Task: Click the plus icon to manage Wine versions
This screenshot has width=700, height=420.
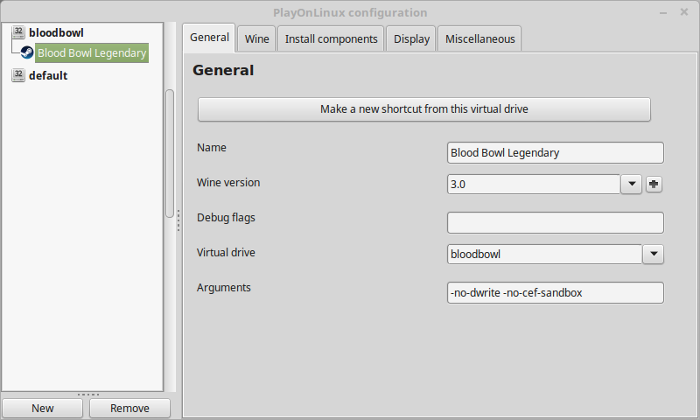Action: click(x=654, y=184)
